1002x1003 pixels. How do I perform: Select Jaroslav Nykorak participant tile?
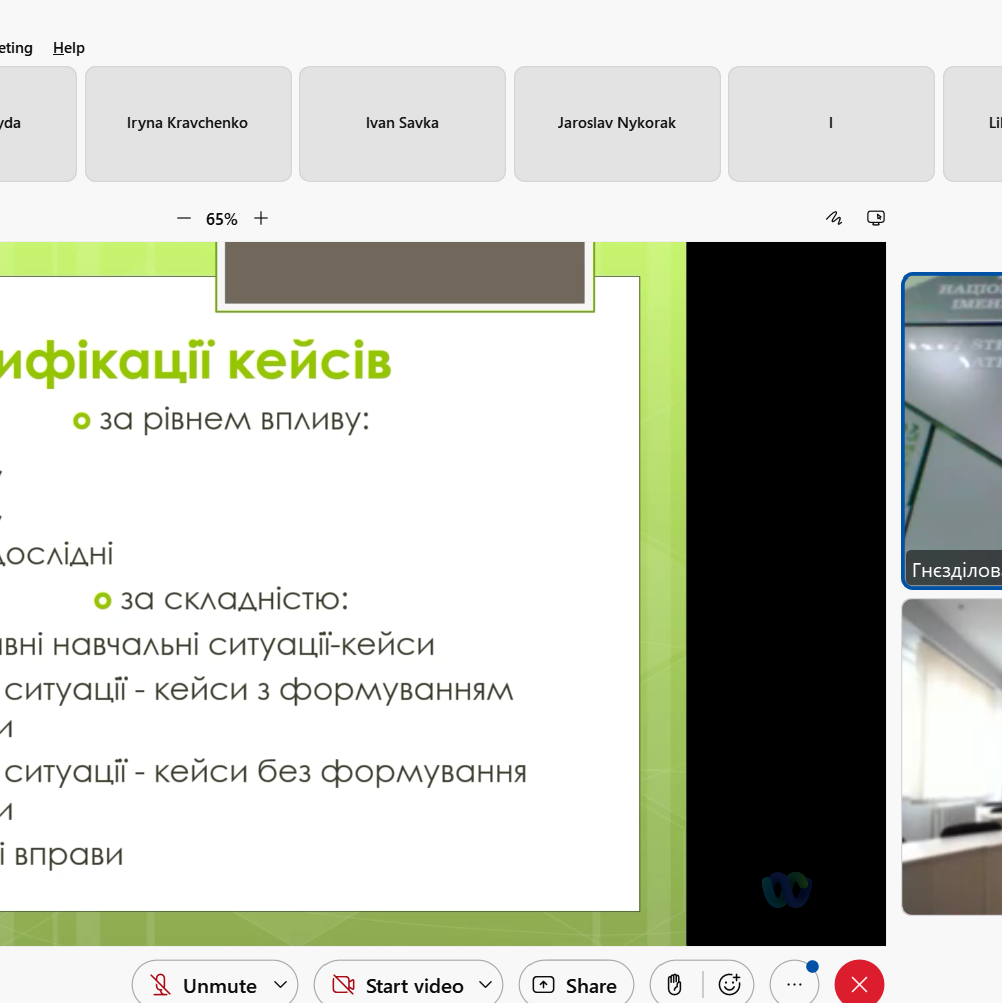[617, 123]
